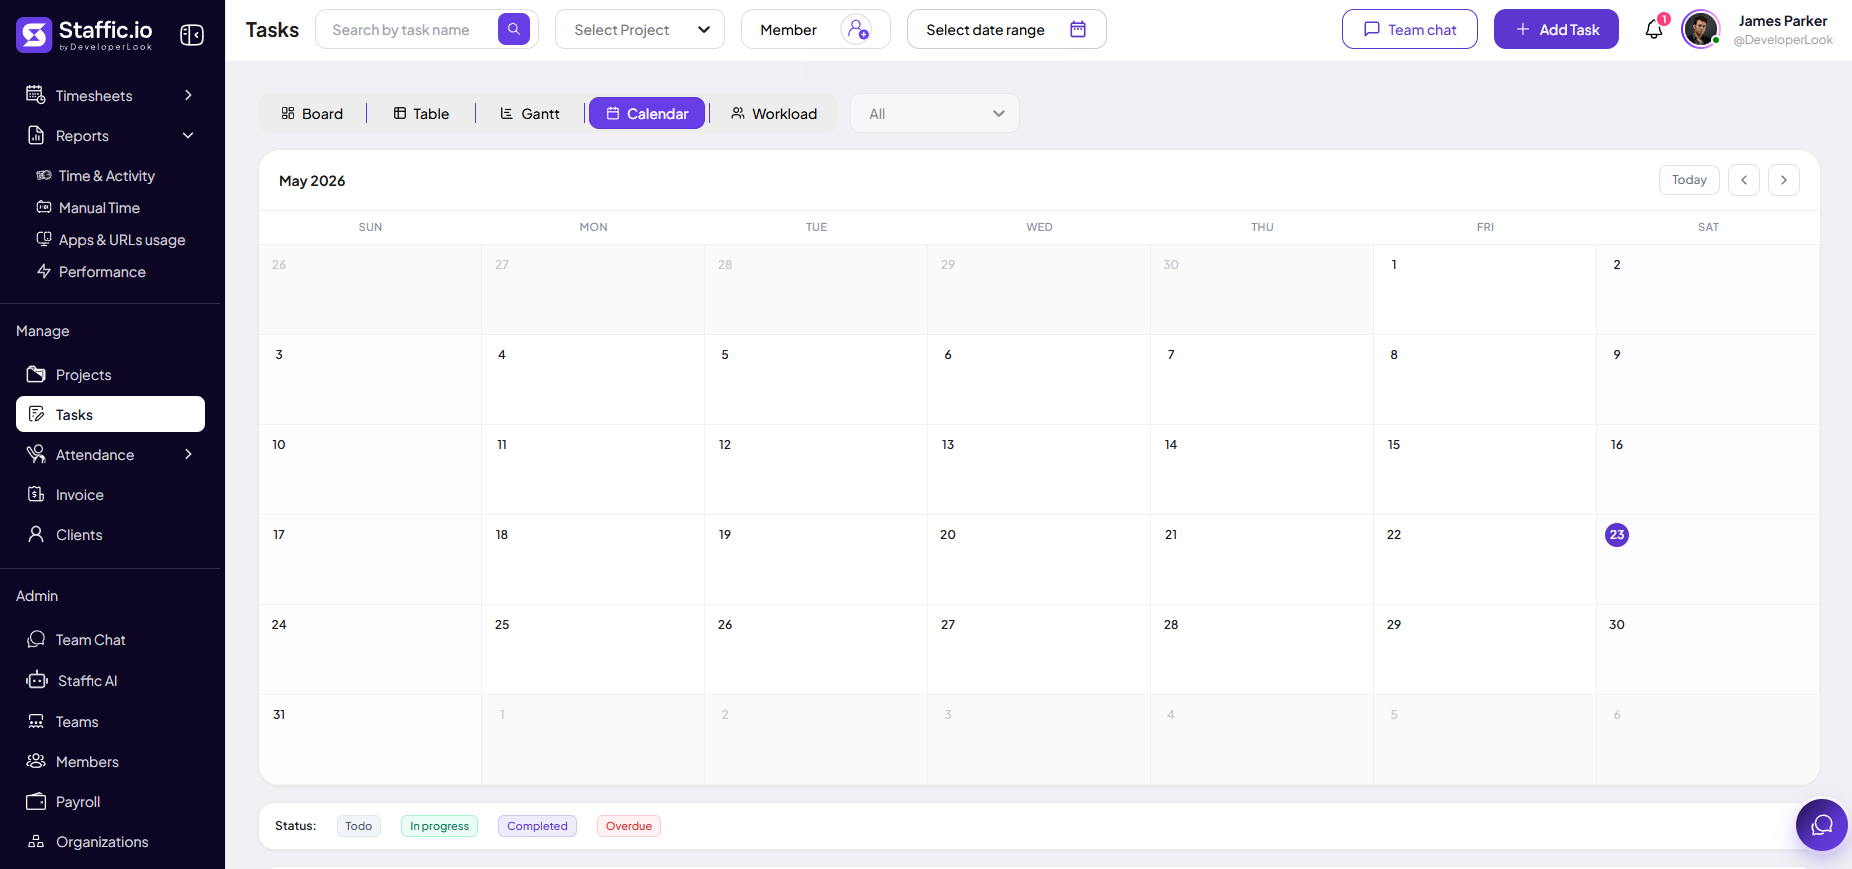Expand the Attendance submenu chevron
The width and height of the screenshot is (1852, 869).
coord(188,454)
